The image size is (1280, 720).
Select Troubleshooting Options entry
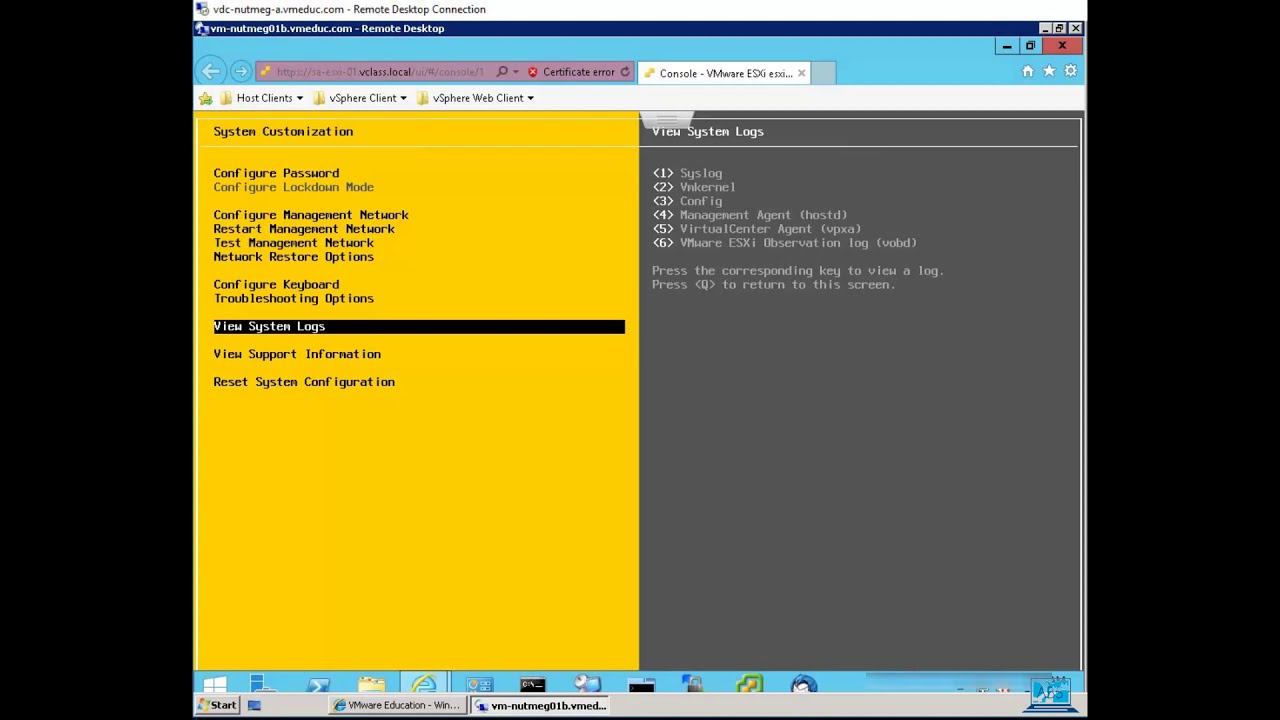click(x=293, y=299)
